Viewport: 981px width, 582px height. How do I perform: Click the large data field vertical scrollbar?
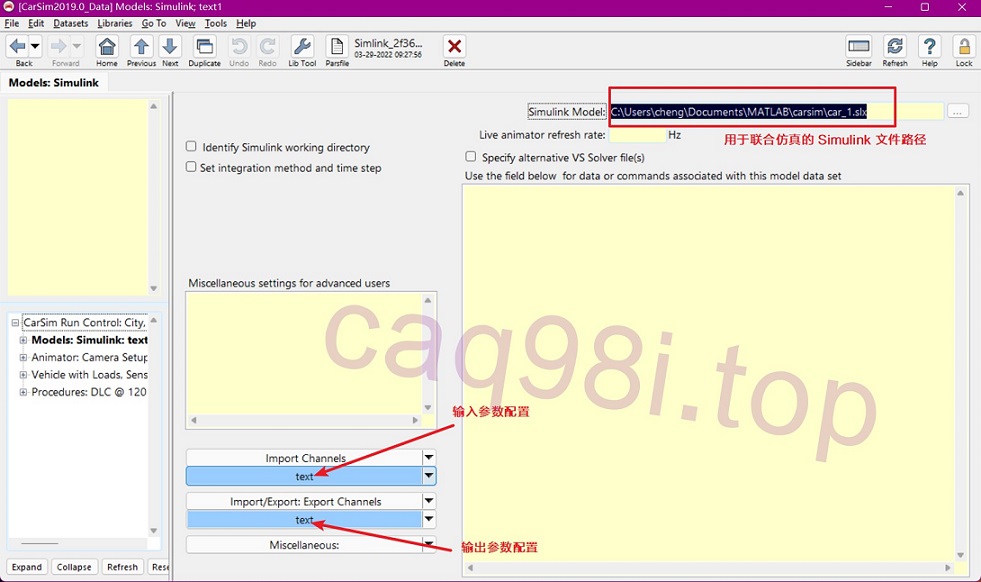960,374
